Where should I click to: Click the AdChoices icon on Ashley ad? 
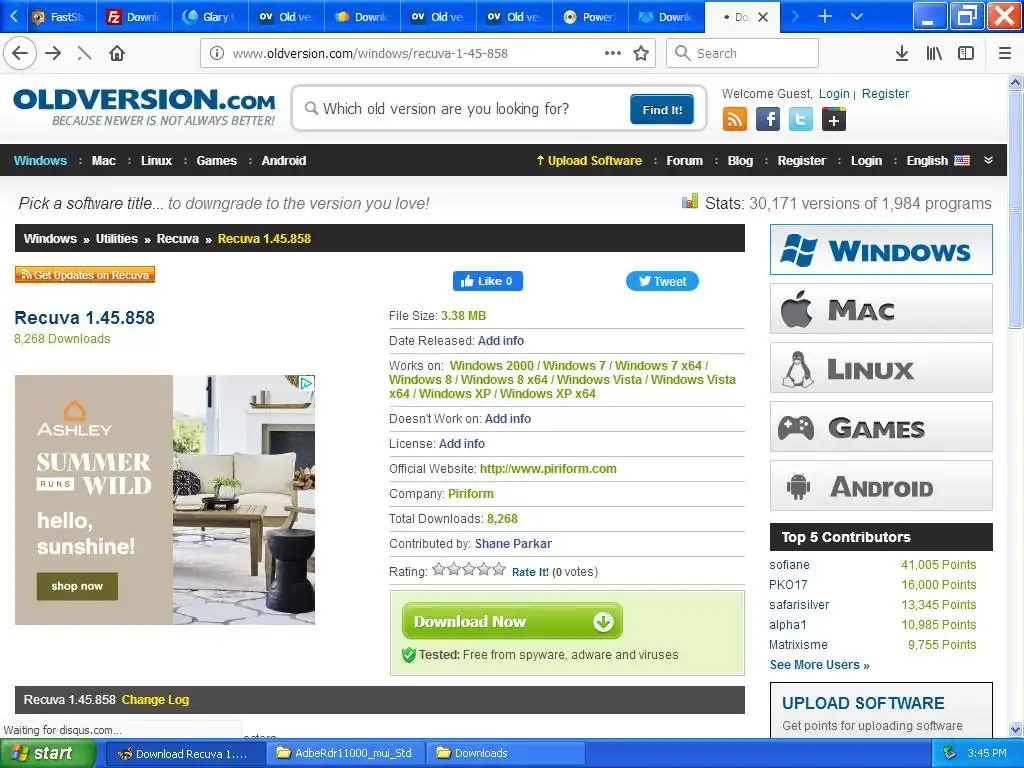[x=306, y=383]
